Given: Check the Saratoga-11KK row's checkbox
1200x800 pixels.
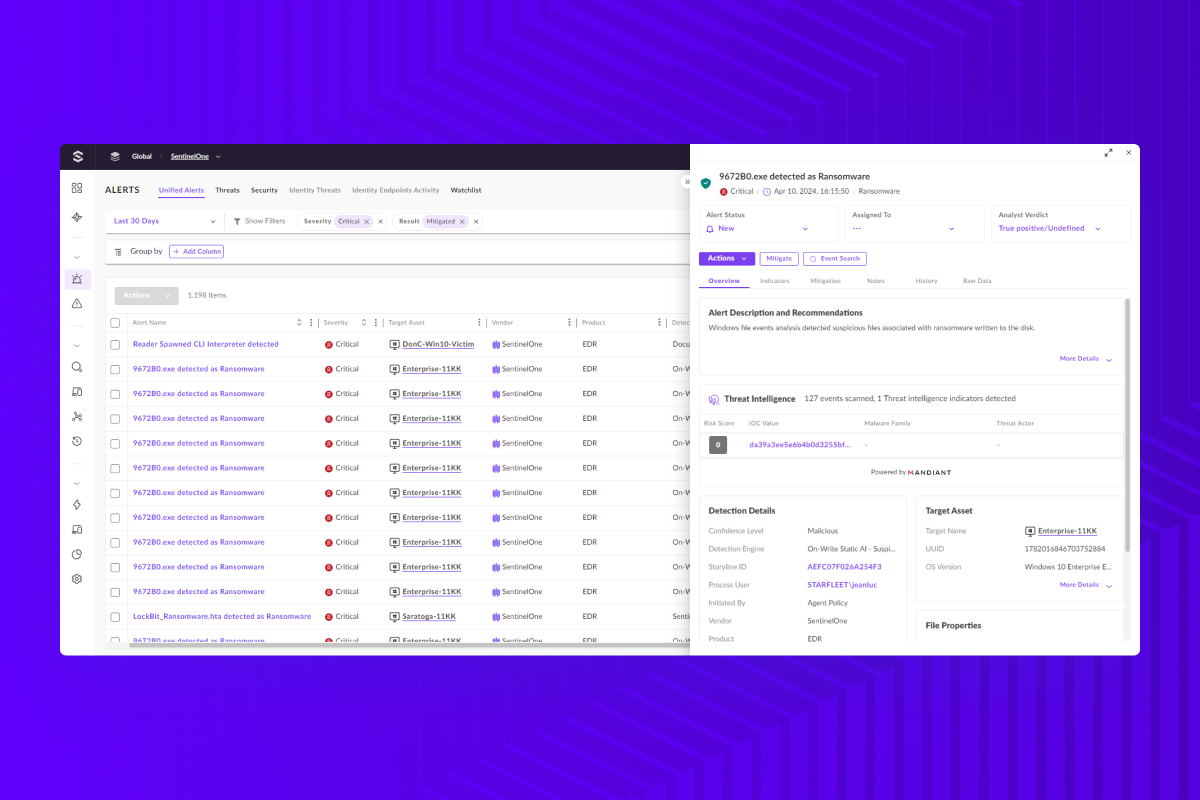Looking at the screenshot, I should coord(115,617).
